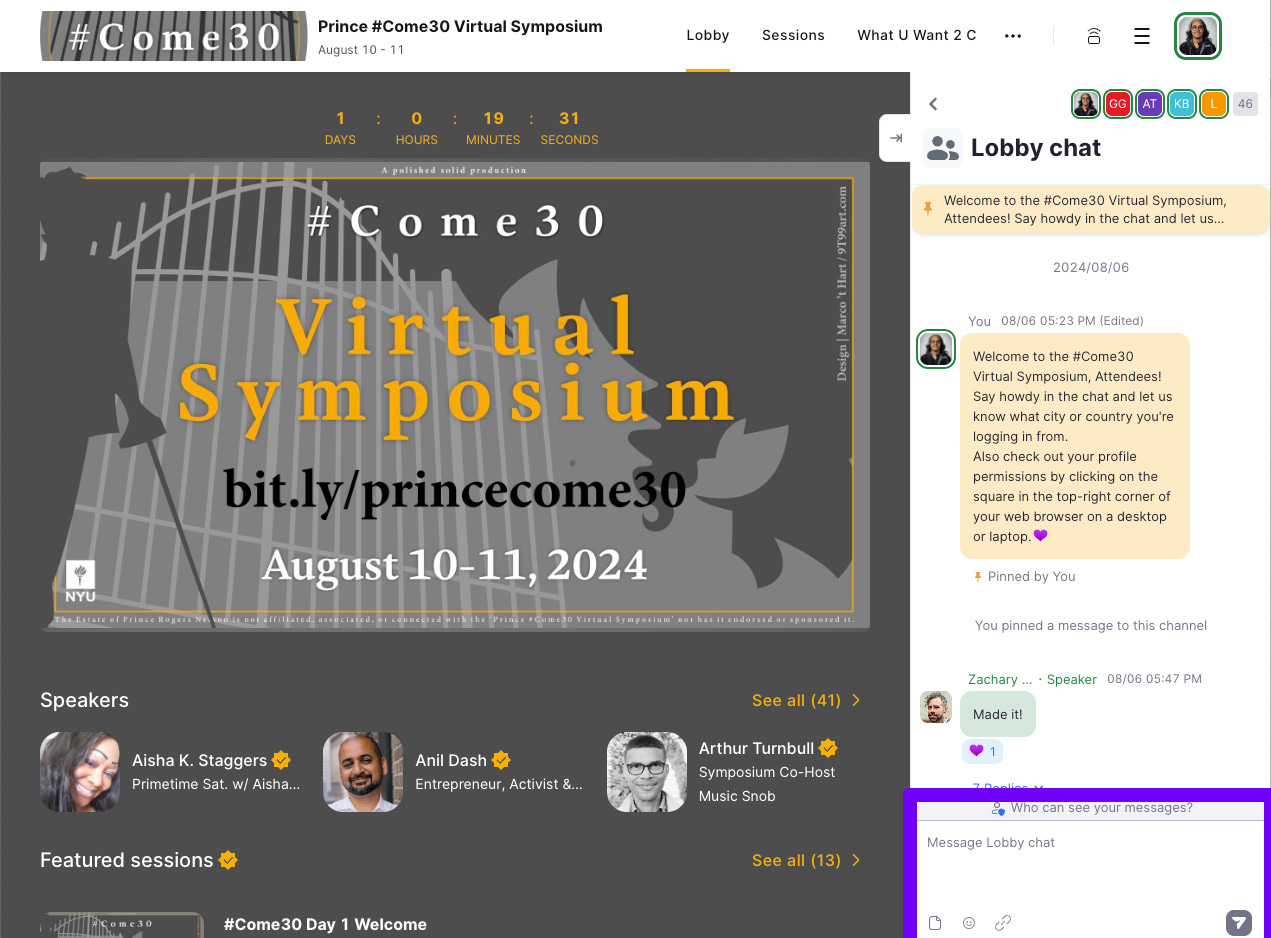The height and width of the screenshot is (938, 1271).
Task: Click the Made it! message bubble
Action: [998, 715]
